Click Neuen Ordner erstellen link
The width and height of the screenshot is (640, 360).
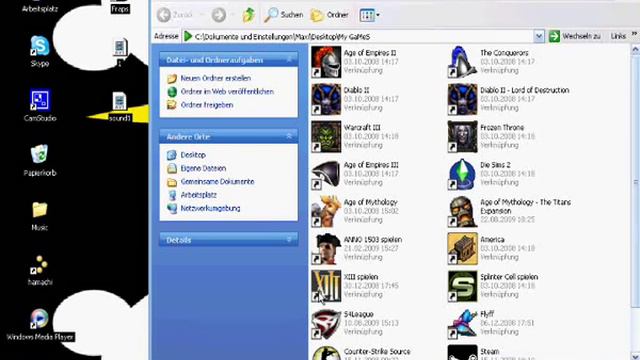216,78
